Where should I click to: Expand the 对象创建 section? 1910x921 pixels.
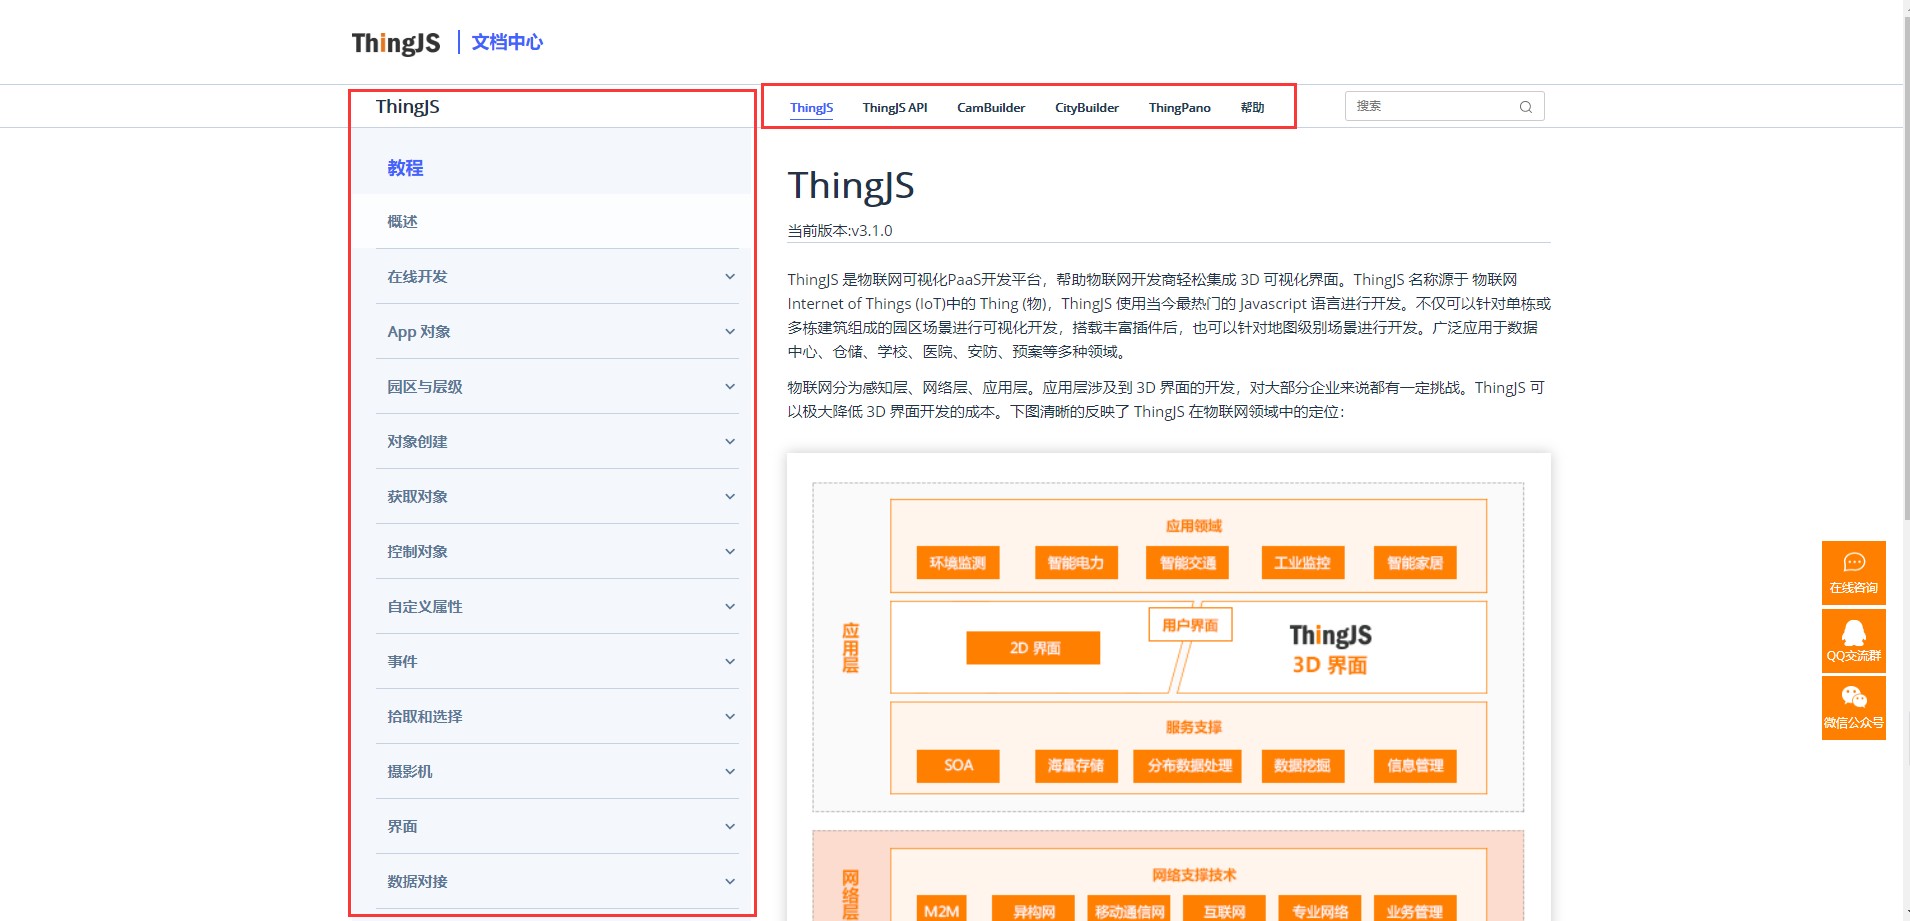pyautogui.click(x=557, y=442)
